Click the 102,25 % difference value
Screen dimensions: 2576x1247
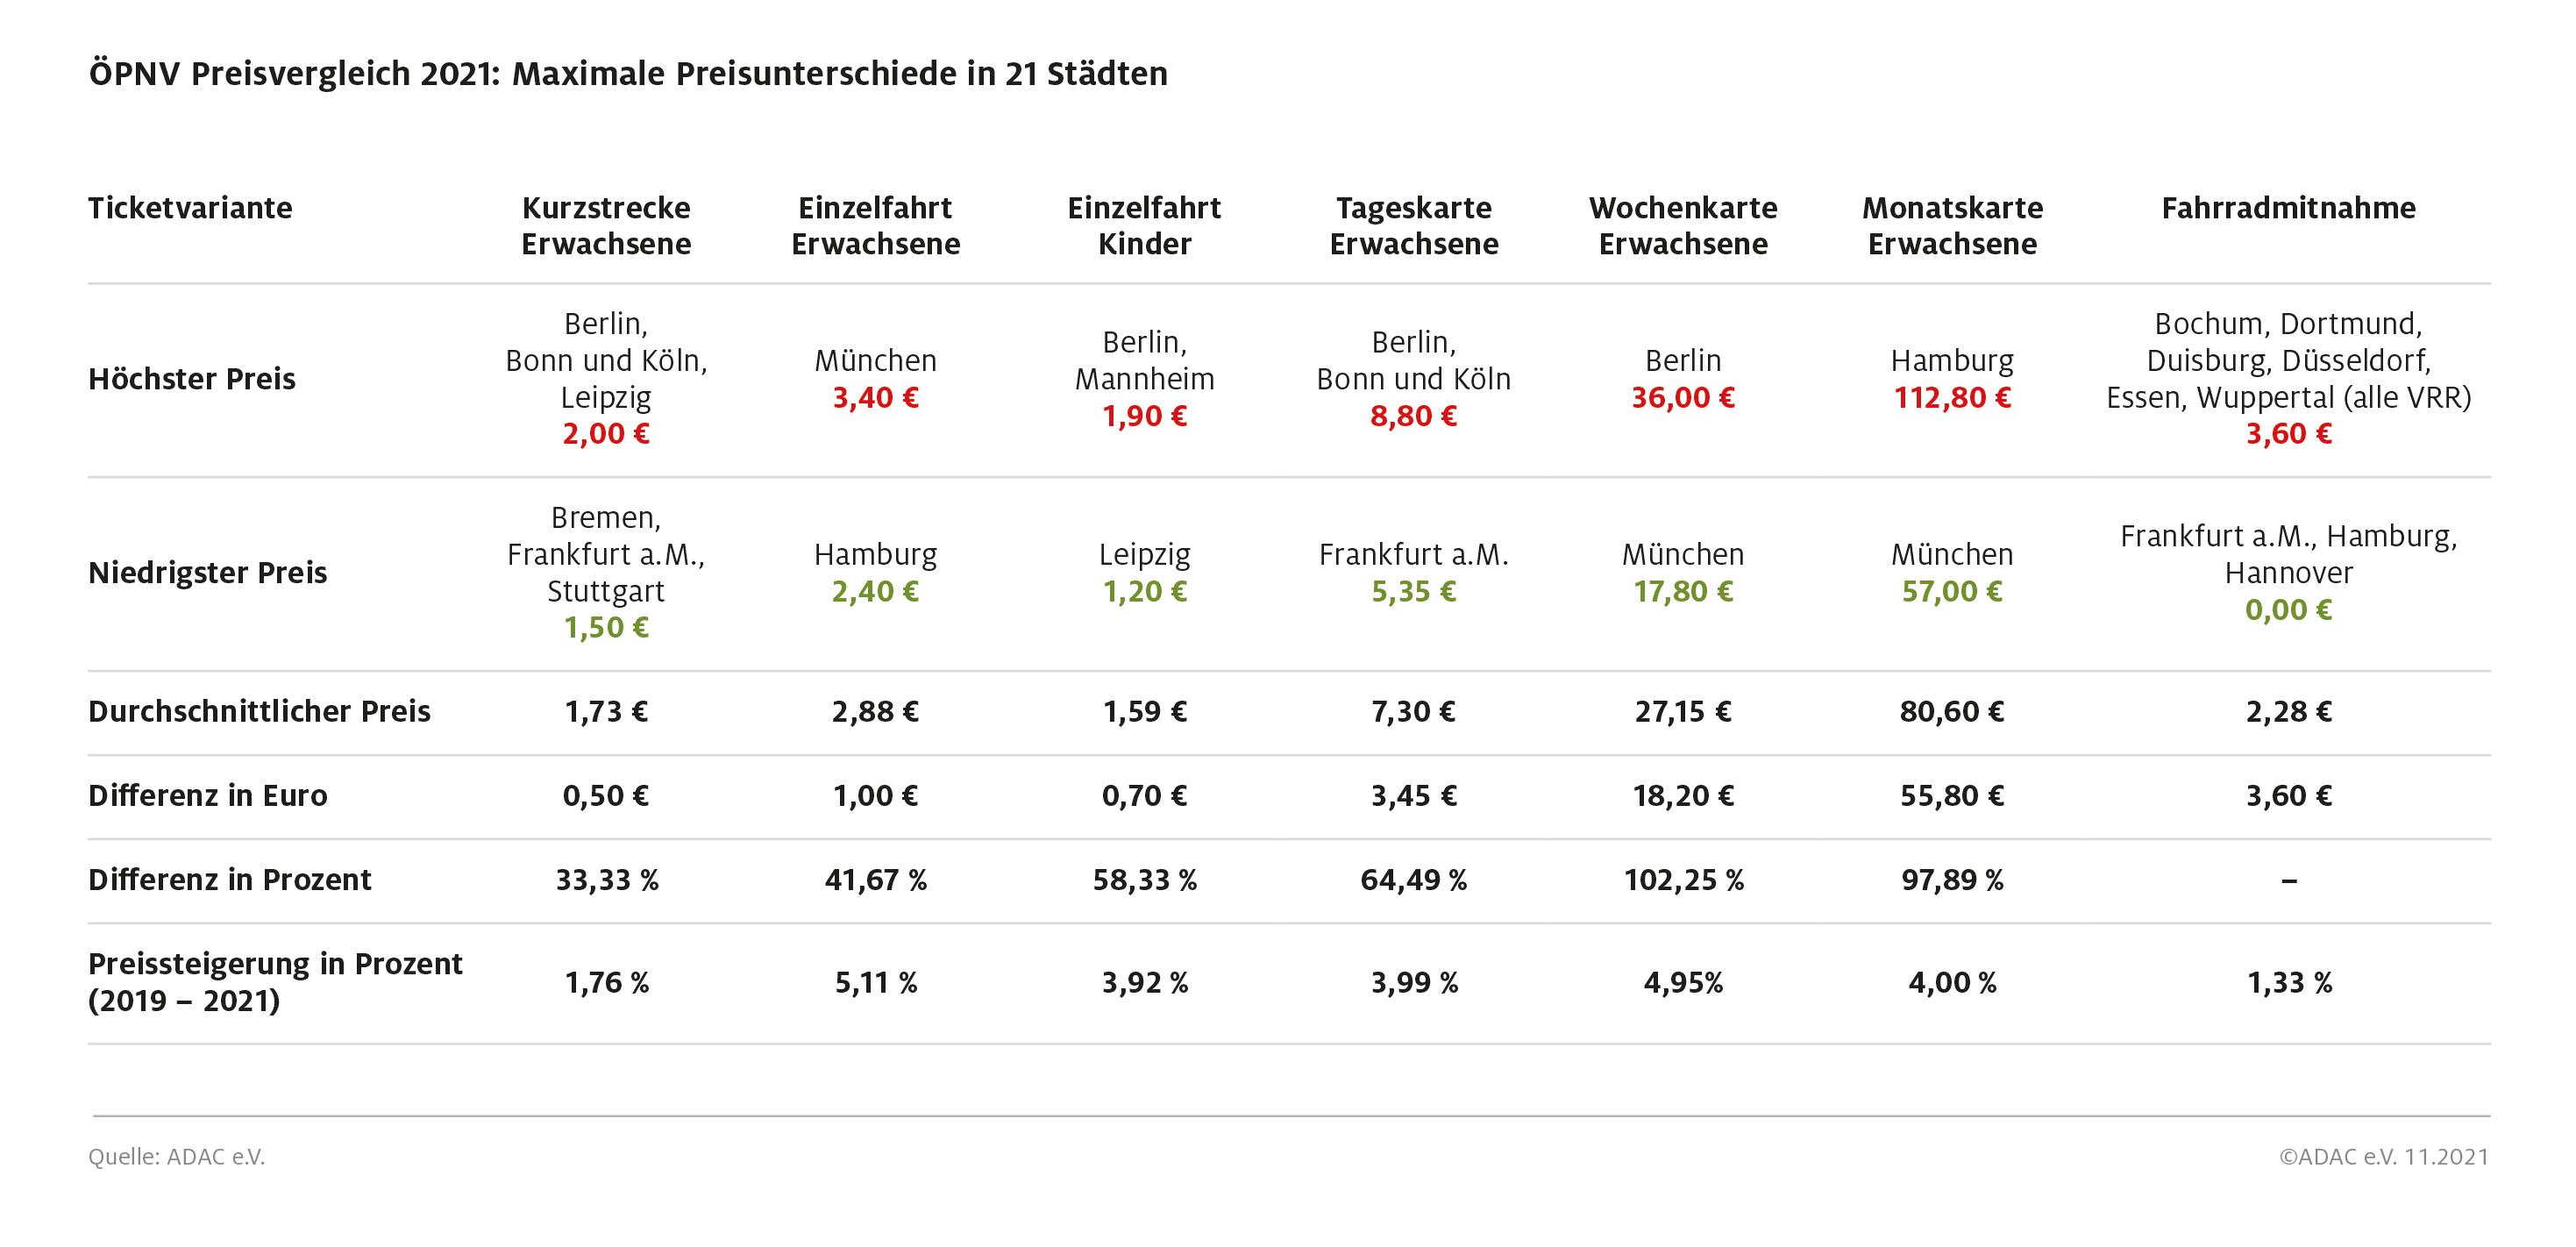(x=1683, y=880)
